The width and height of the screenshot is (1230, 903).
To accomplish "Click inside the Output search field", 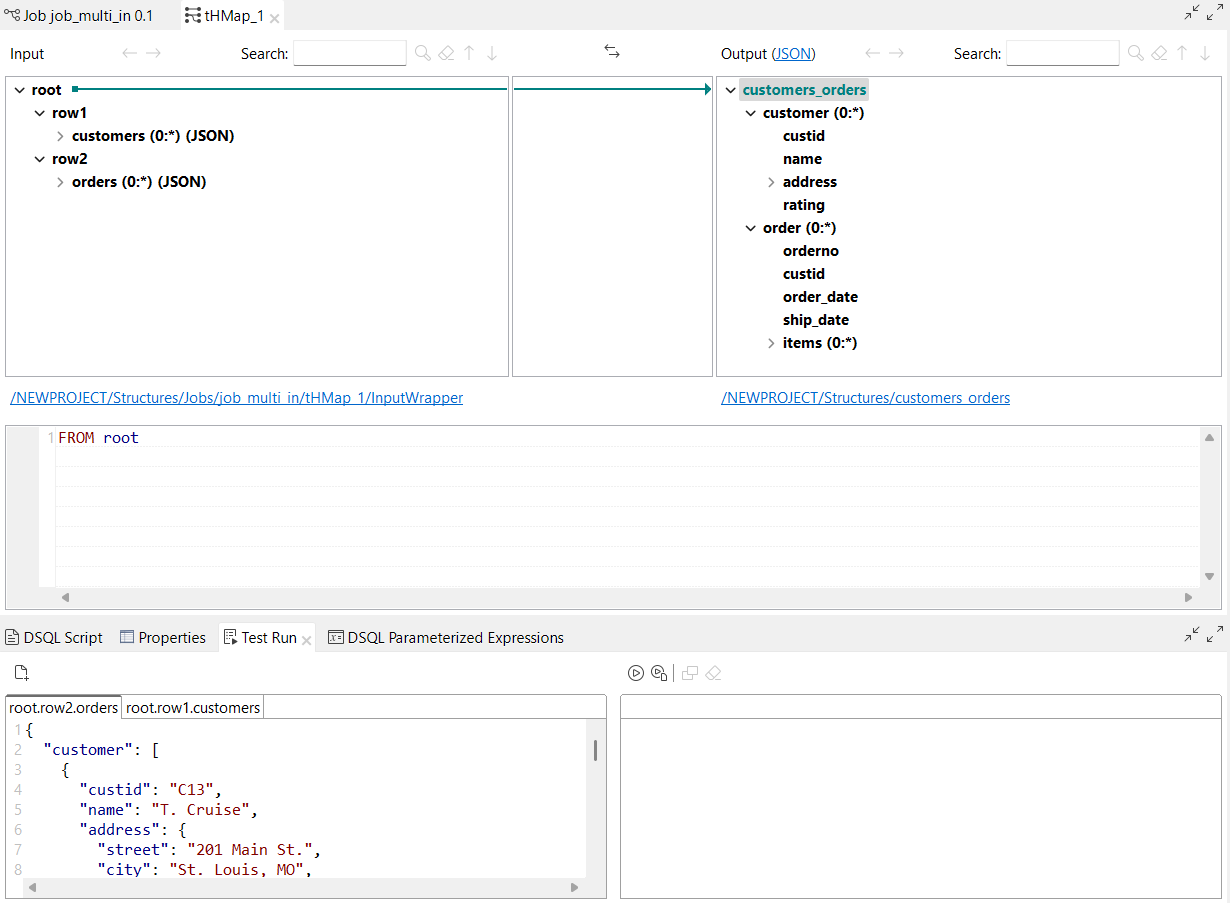I will point(1062,53).
